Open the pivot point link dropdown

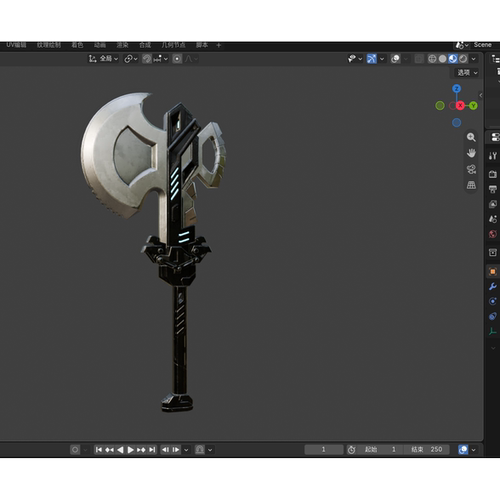click(x=131, y=59)
